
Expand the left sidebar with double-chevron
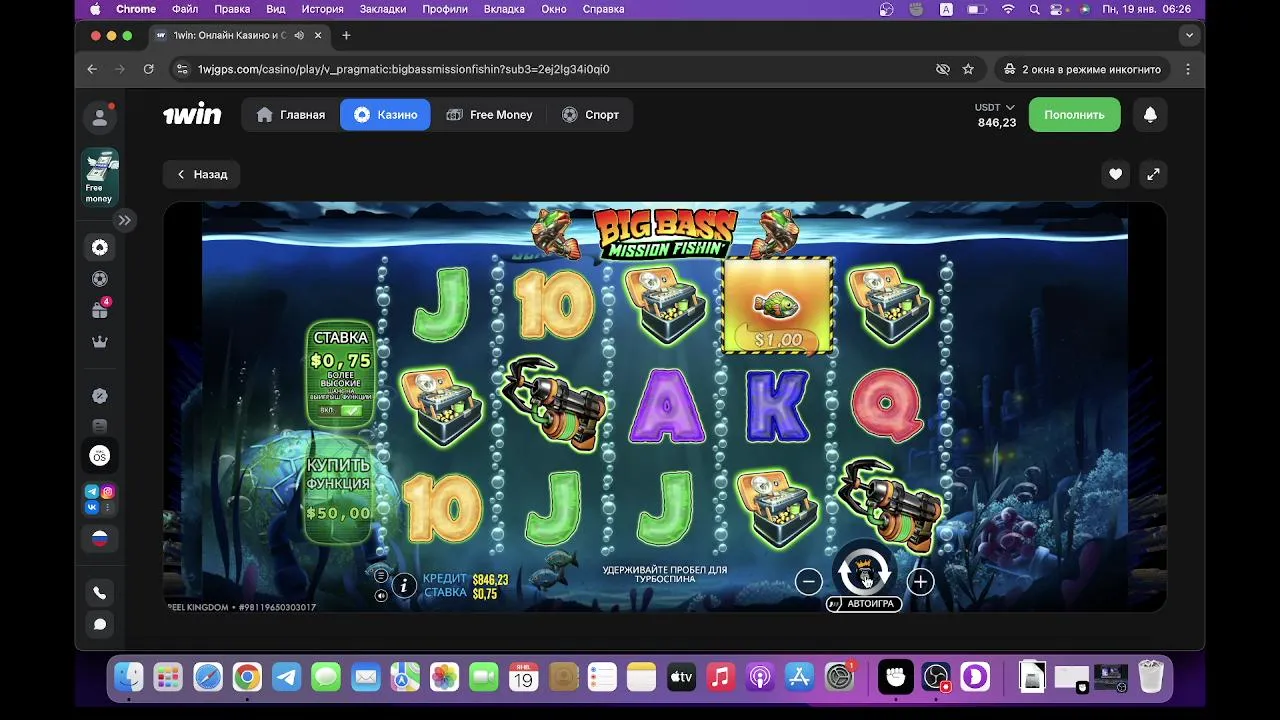tap(124, 220)
